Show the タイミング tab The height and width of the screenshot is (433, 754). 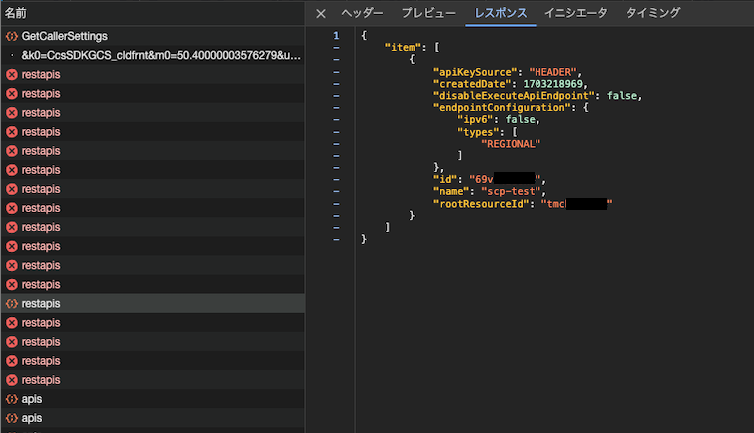653,13
